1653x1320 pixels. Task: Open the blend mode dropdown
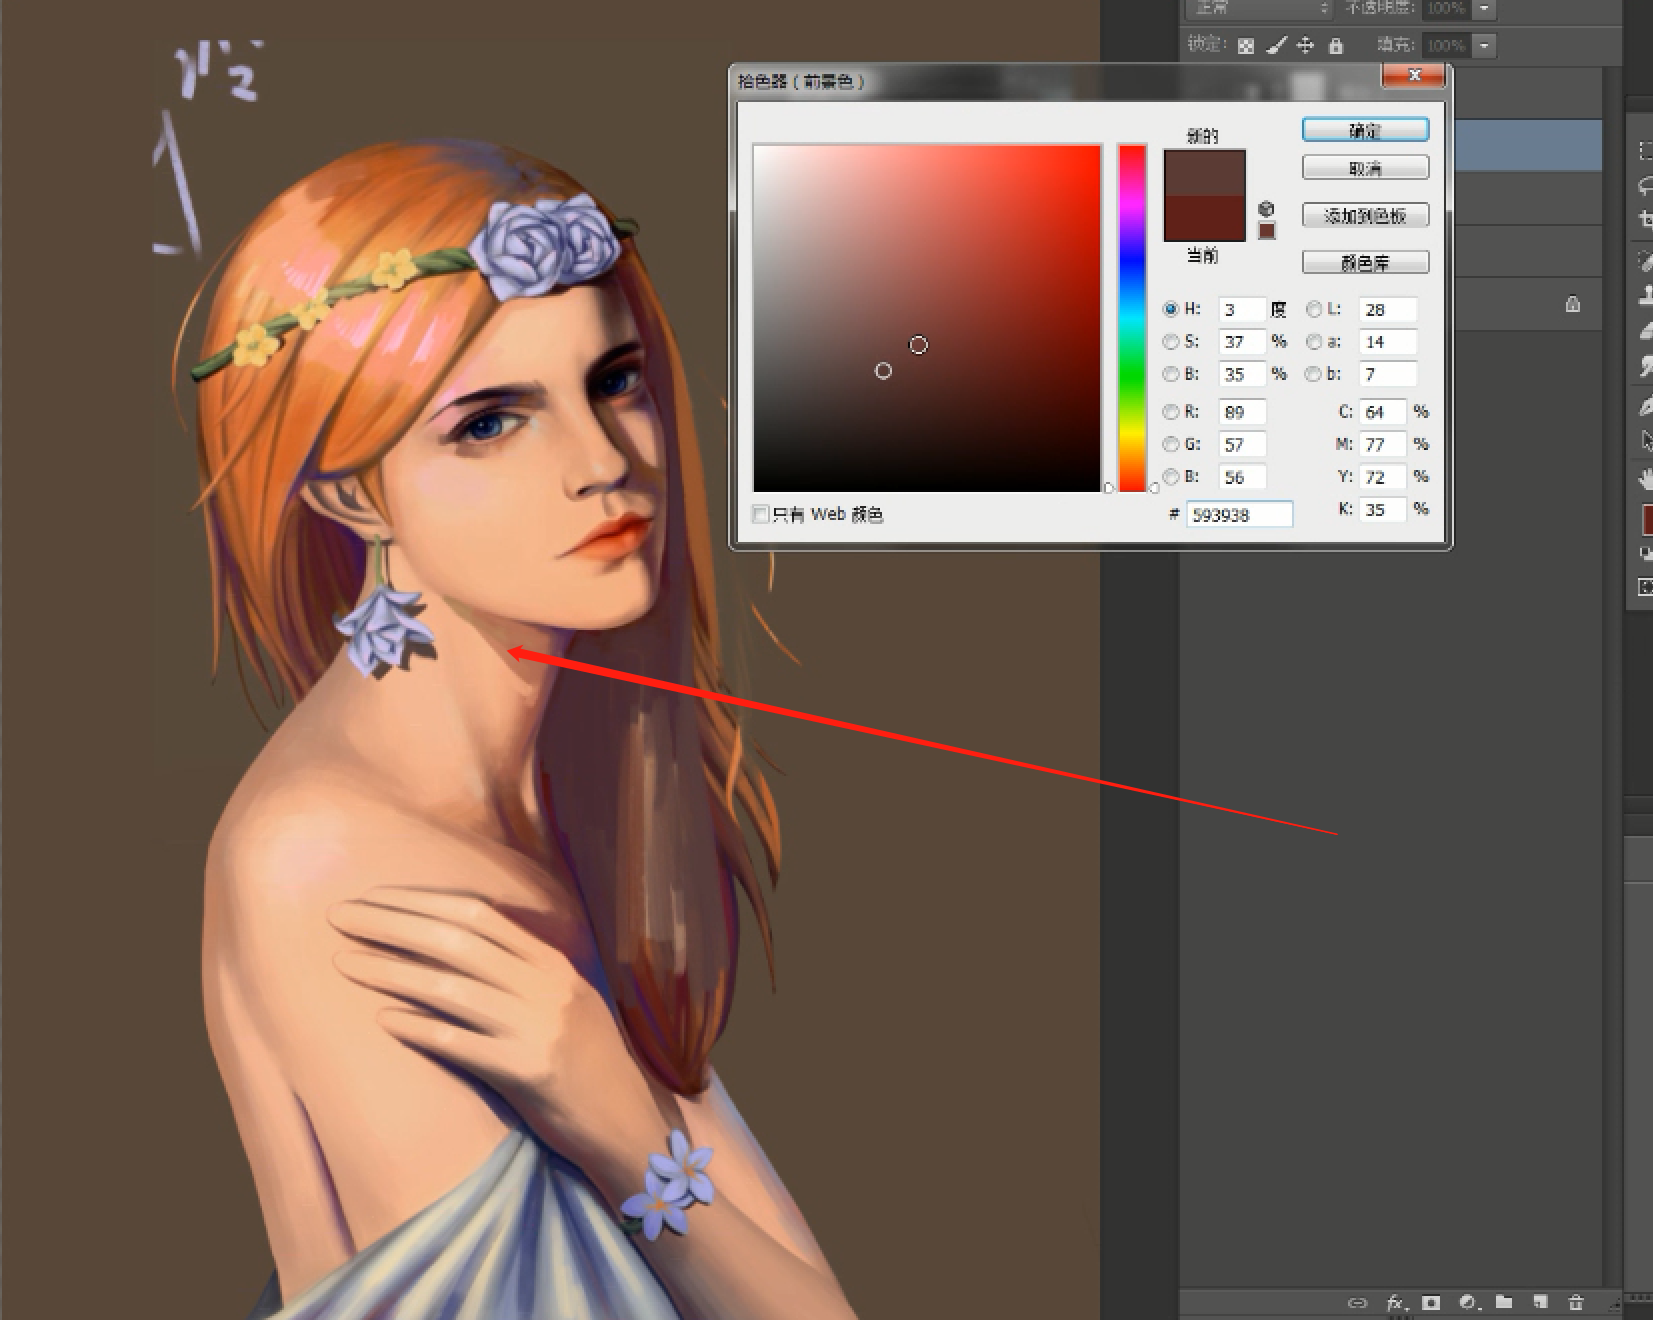tap(1260, 8)
